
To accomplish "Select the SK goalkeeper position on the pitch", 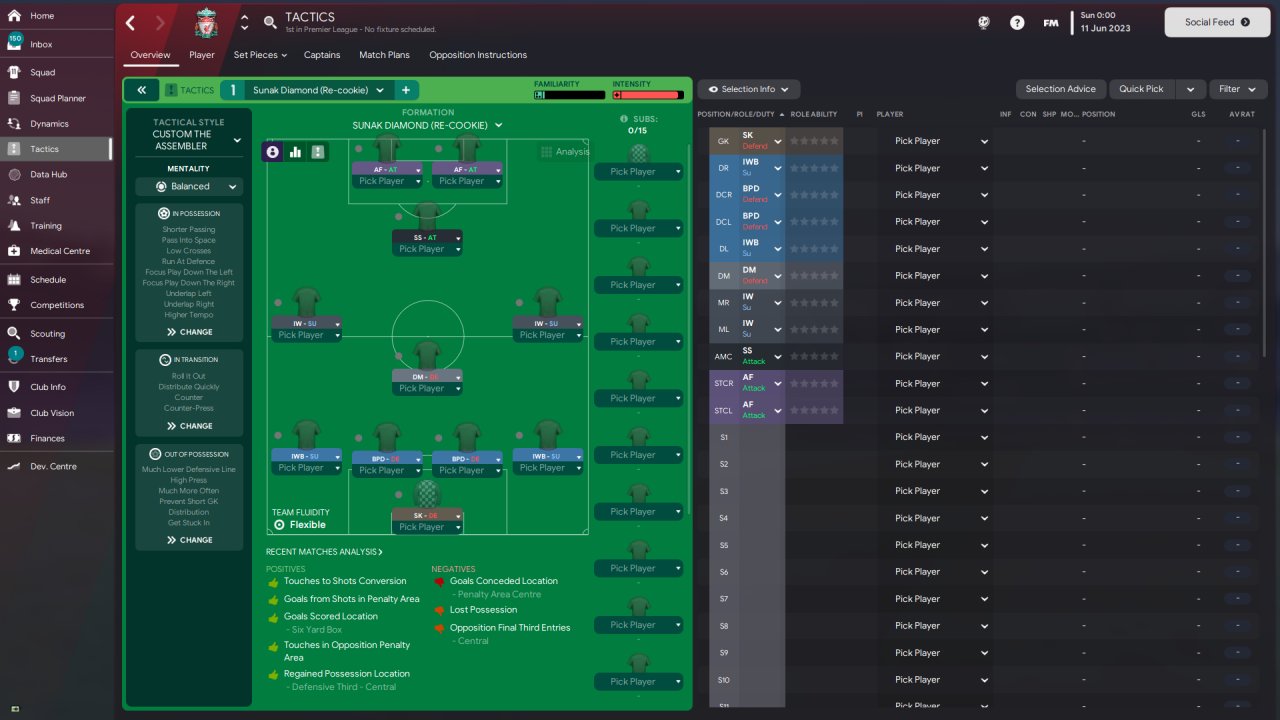I will pos(427,506).
